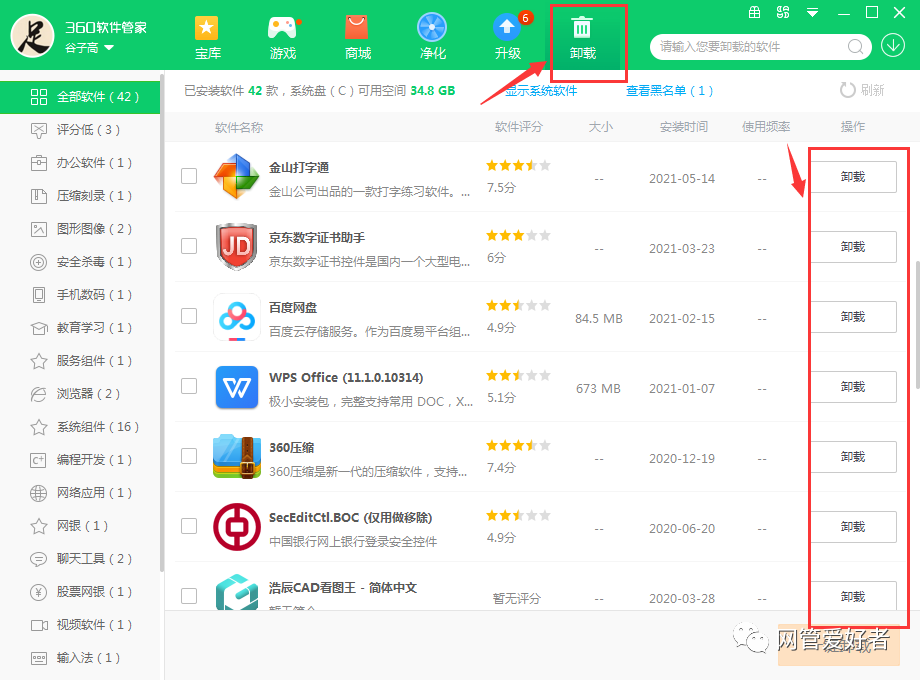920x680 pixels.
Task: Open the download manager arrow icon
Action: point(893,46)
